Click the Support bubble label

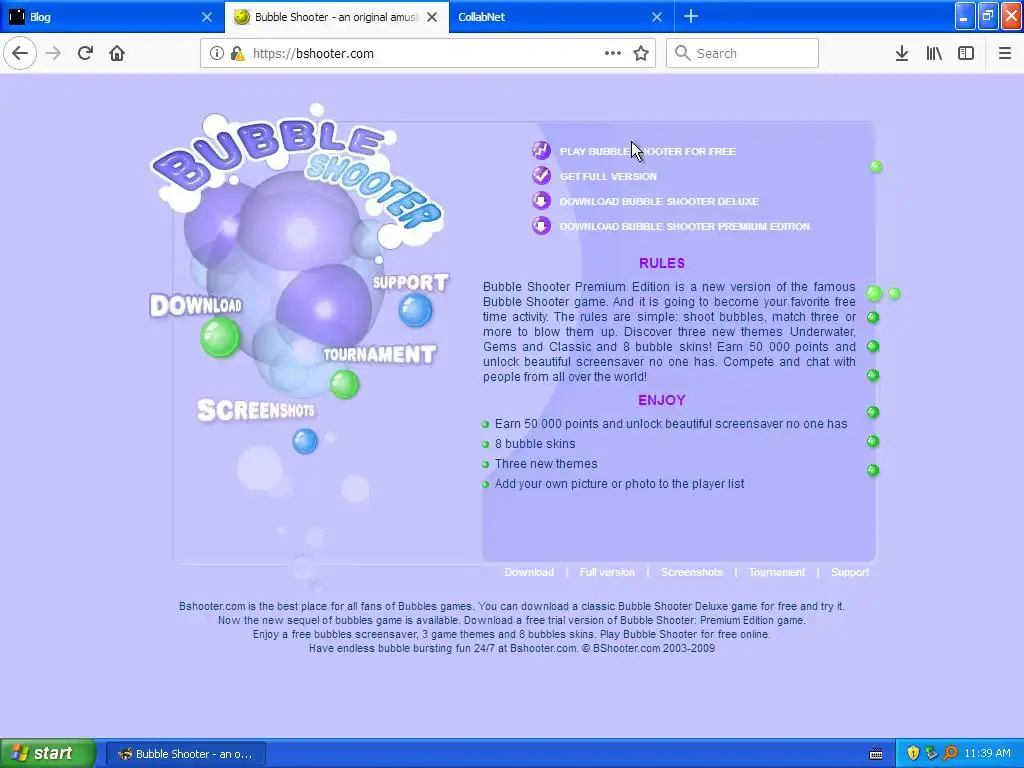pos(410,283)
